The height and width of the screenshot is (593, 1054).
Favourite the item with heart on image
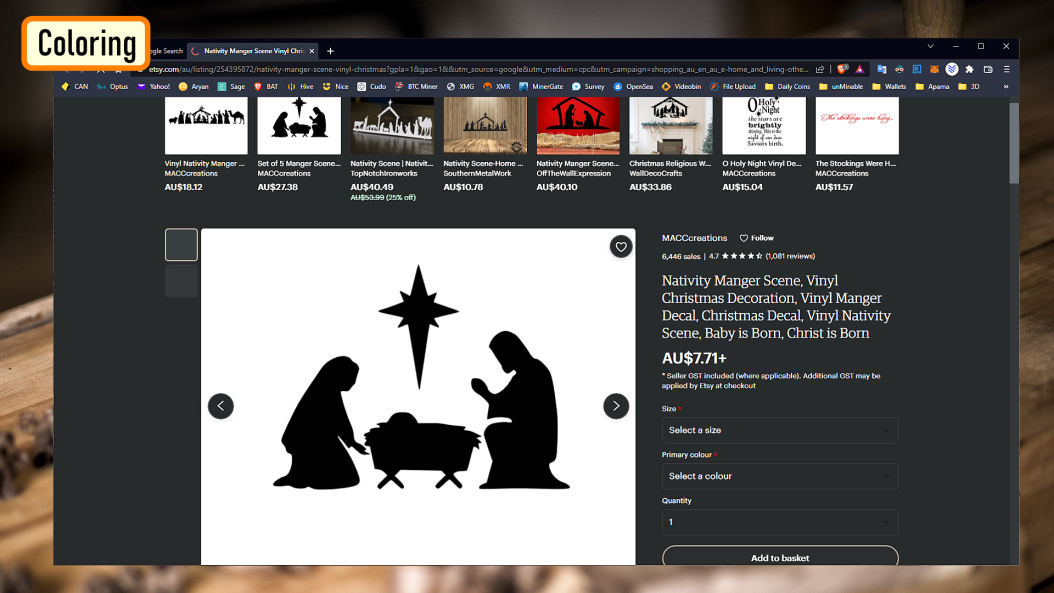[x=620, y=247]
